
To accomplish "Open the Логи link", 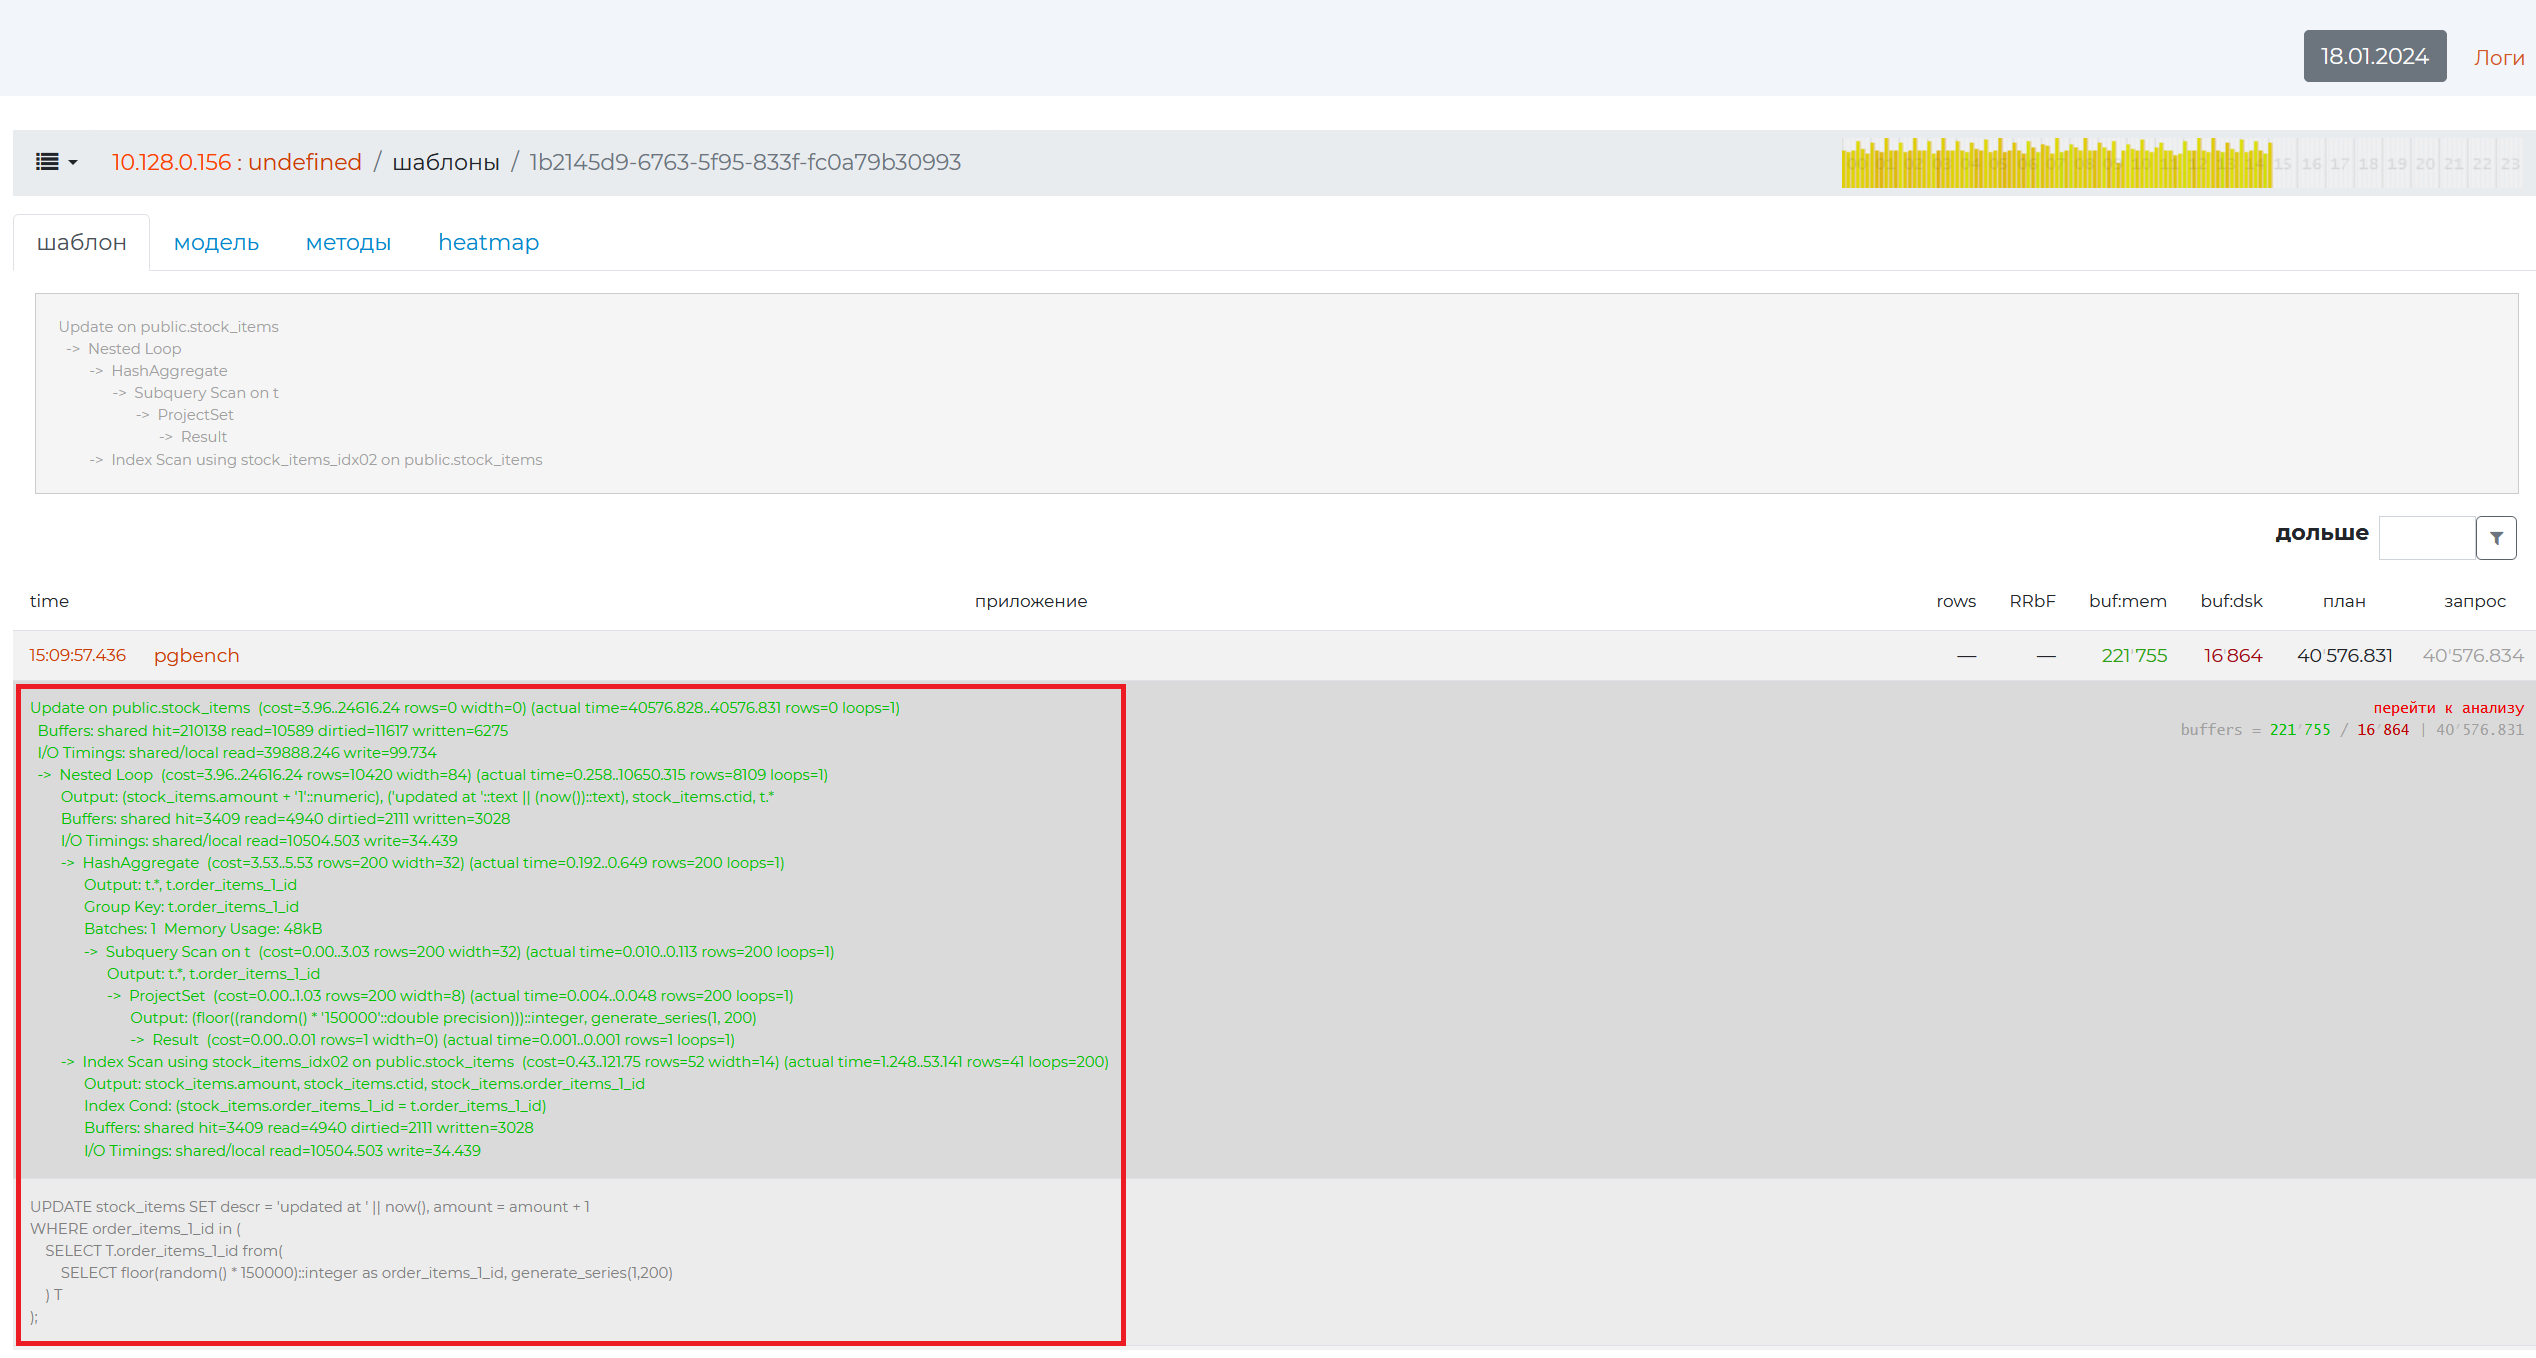I will 2498,58.
